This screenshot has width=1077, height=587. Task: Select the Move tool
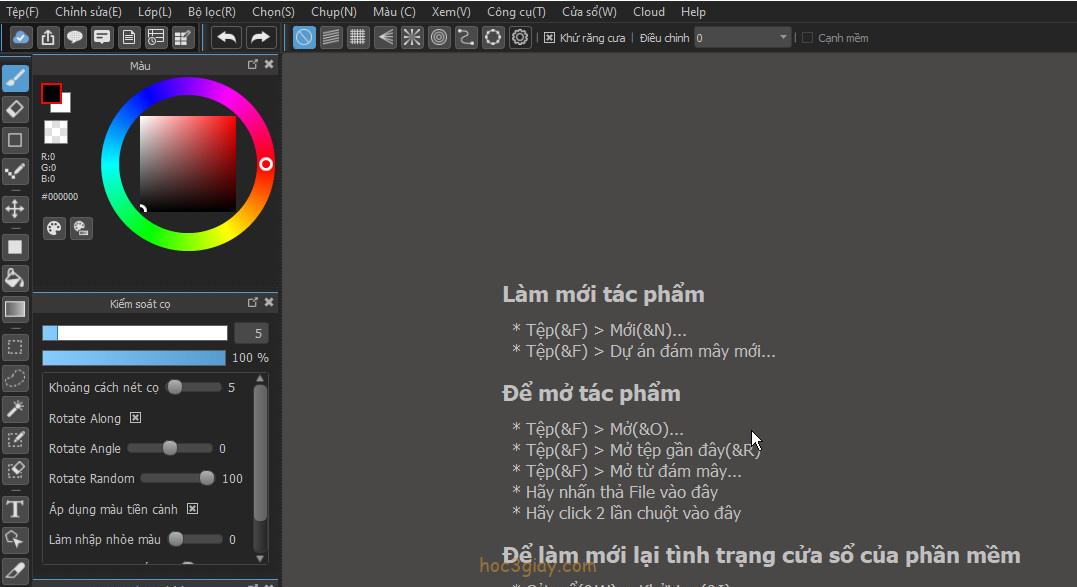click(15, 208)
